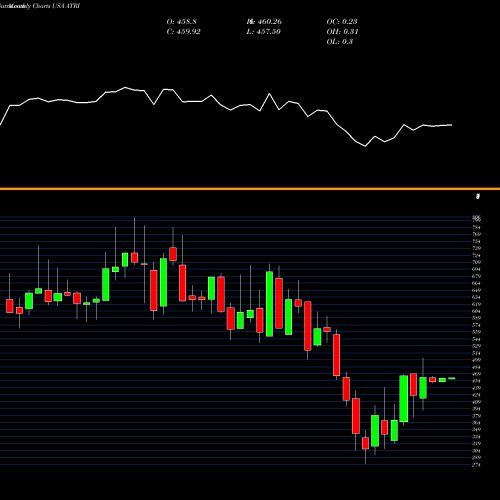The width and height of the screenshot is (500, 500).
Task: Click the open price value 'O: 458.8'
Action: pos(181,22)
